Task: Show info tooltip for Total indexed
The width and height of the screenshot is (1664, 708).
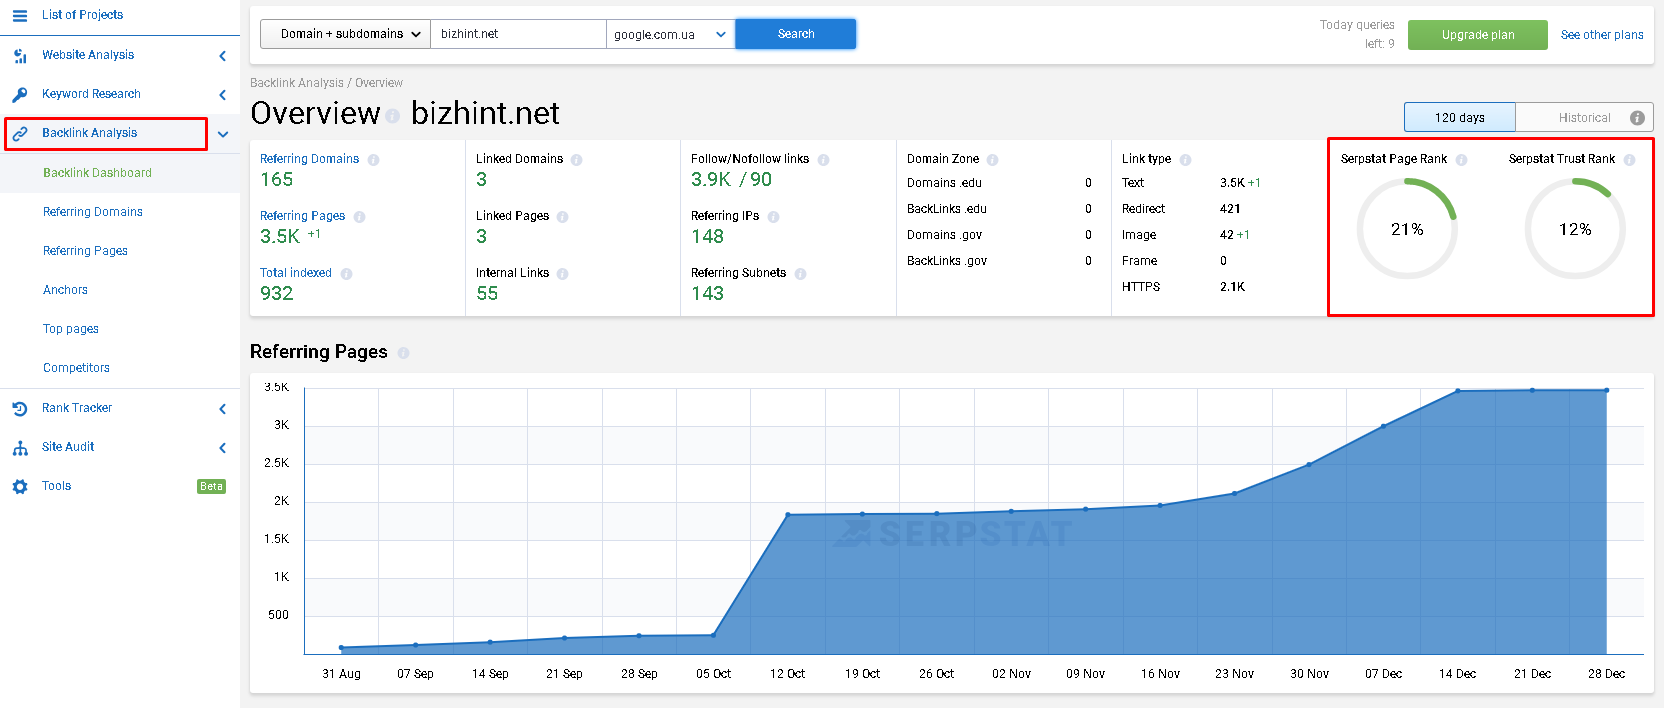Action: (x=346, y=274)
